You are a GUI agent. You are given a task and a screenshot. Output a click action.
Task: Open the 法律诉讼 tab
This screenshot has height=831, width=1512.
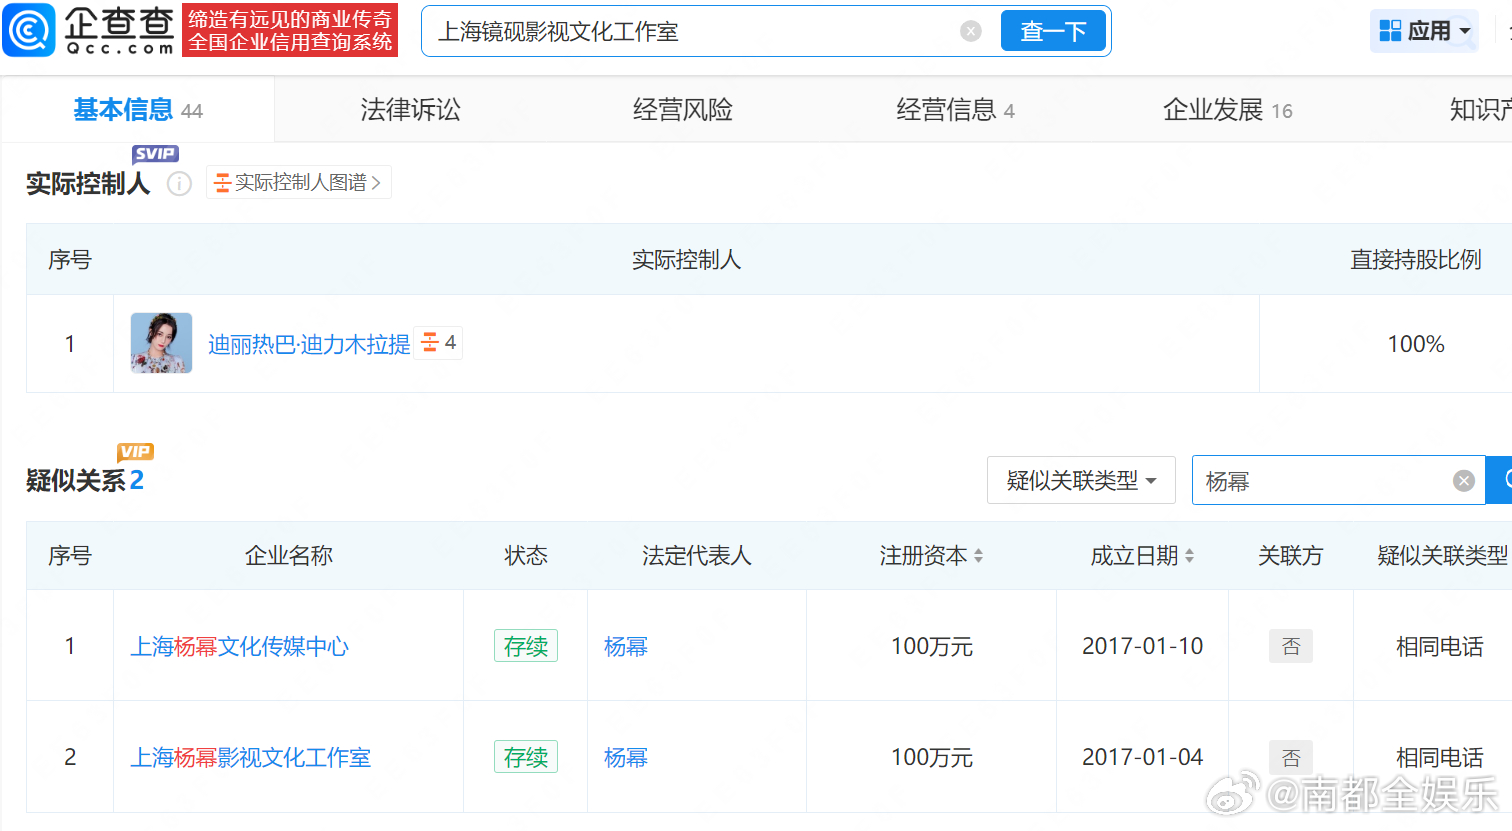(x=410, y=110)
